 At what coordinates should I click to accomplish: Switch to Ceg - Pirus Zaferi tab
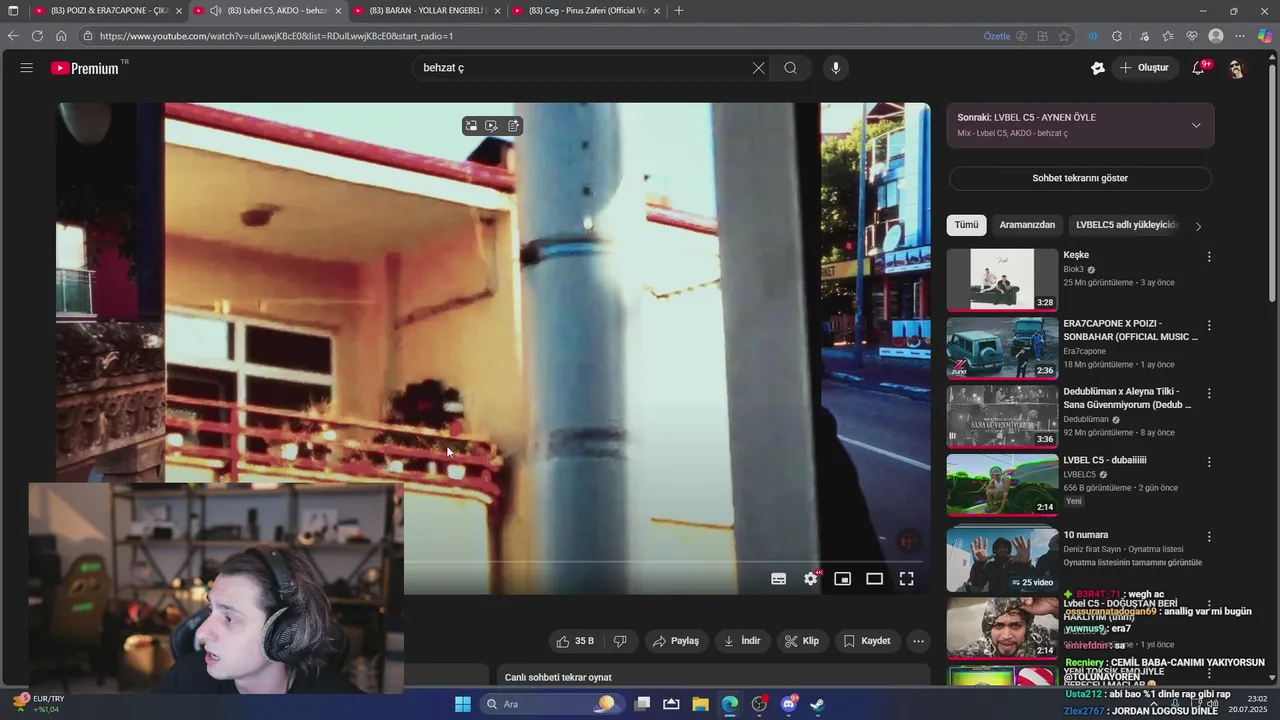pos(586,11)
